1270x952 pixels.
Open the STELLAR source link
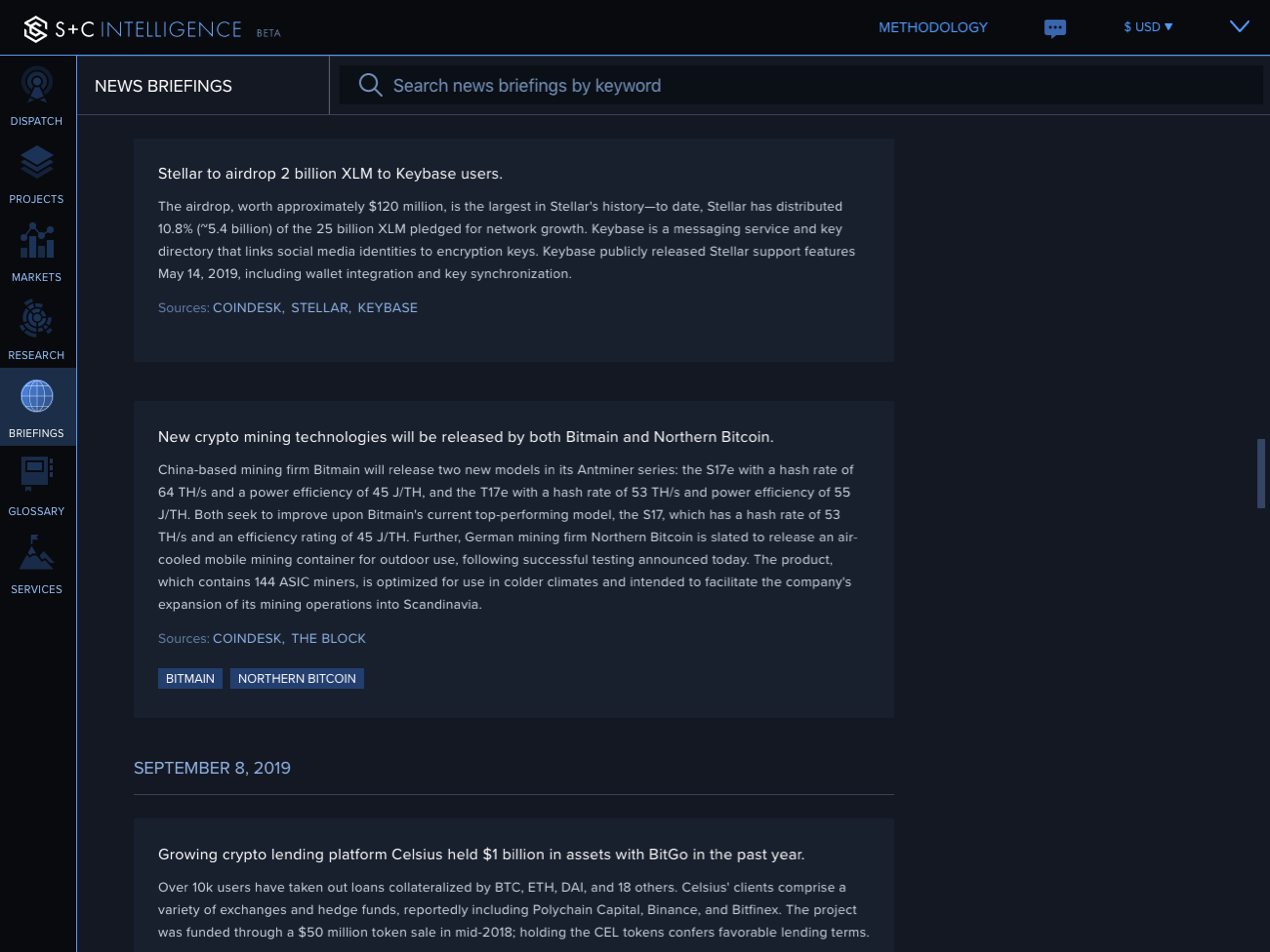click(320, 307)
